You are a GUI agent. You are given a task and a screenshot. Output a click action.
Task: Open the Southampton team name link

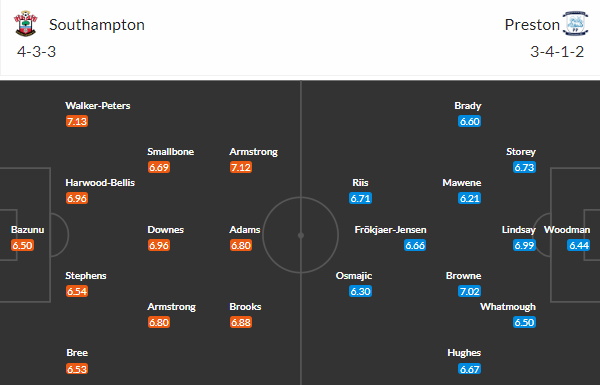click(97, 25)
